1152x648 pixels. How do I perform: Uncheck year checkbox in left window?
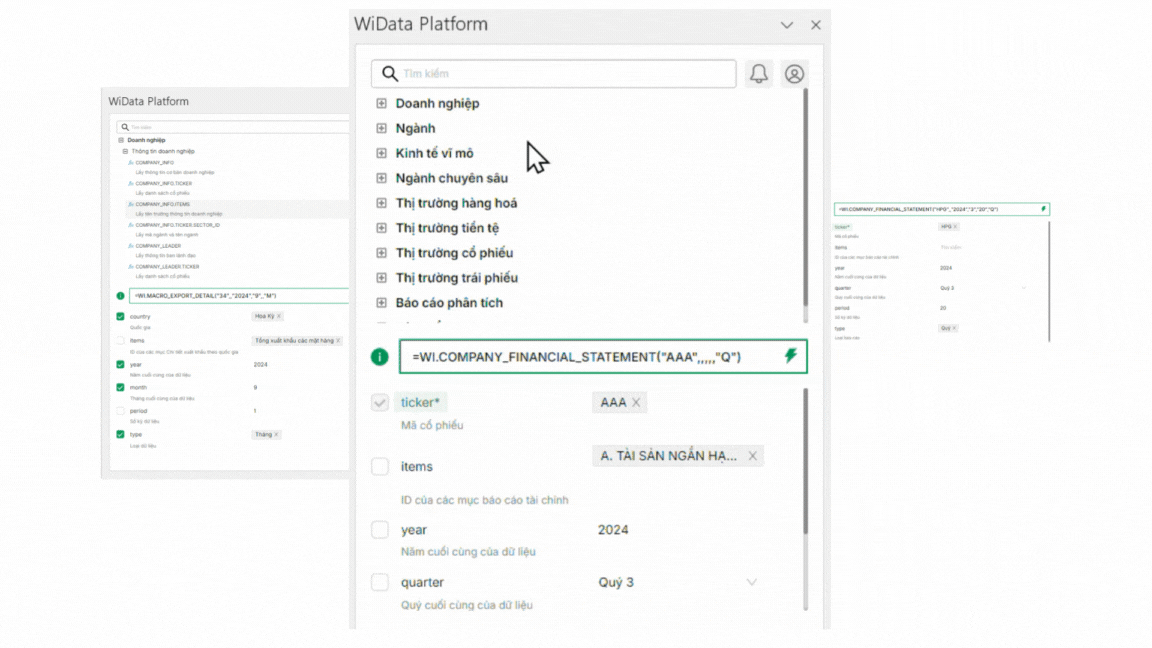pyautogui.click(x=120, y=364)
